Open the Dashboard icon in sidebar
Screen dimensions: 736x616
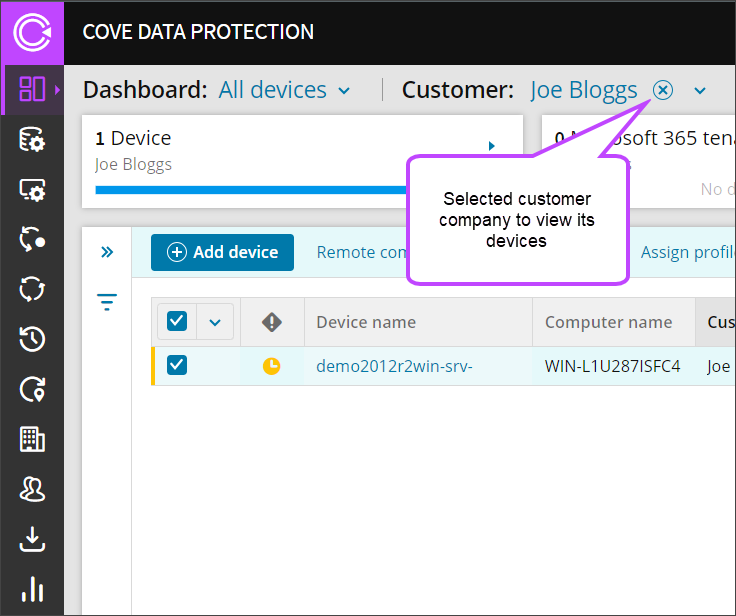[32, 89]
